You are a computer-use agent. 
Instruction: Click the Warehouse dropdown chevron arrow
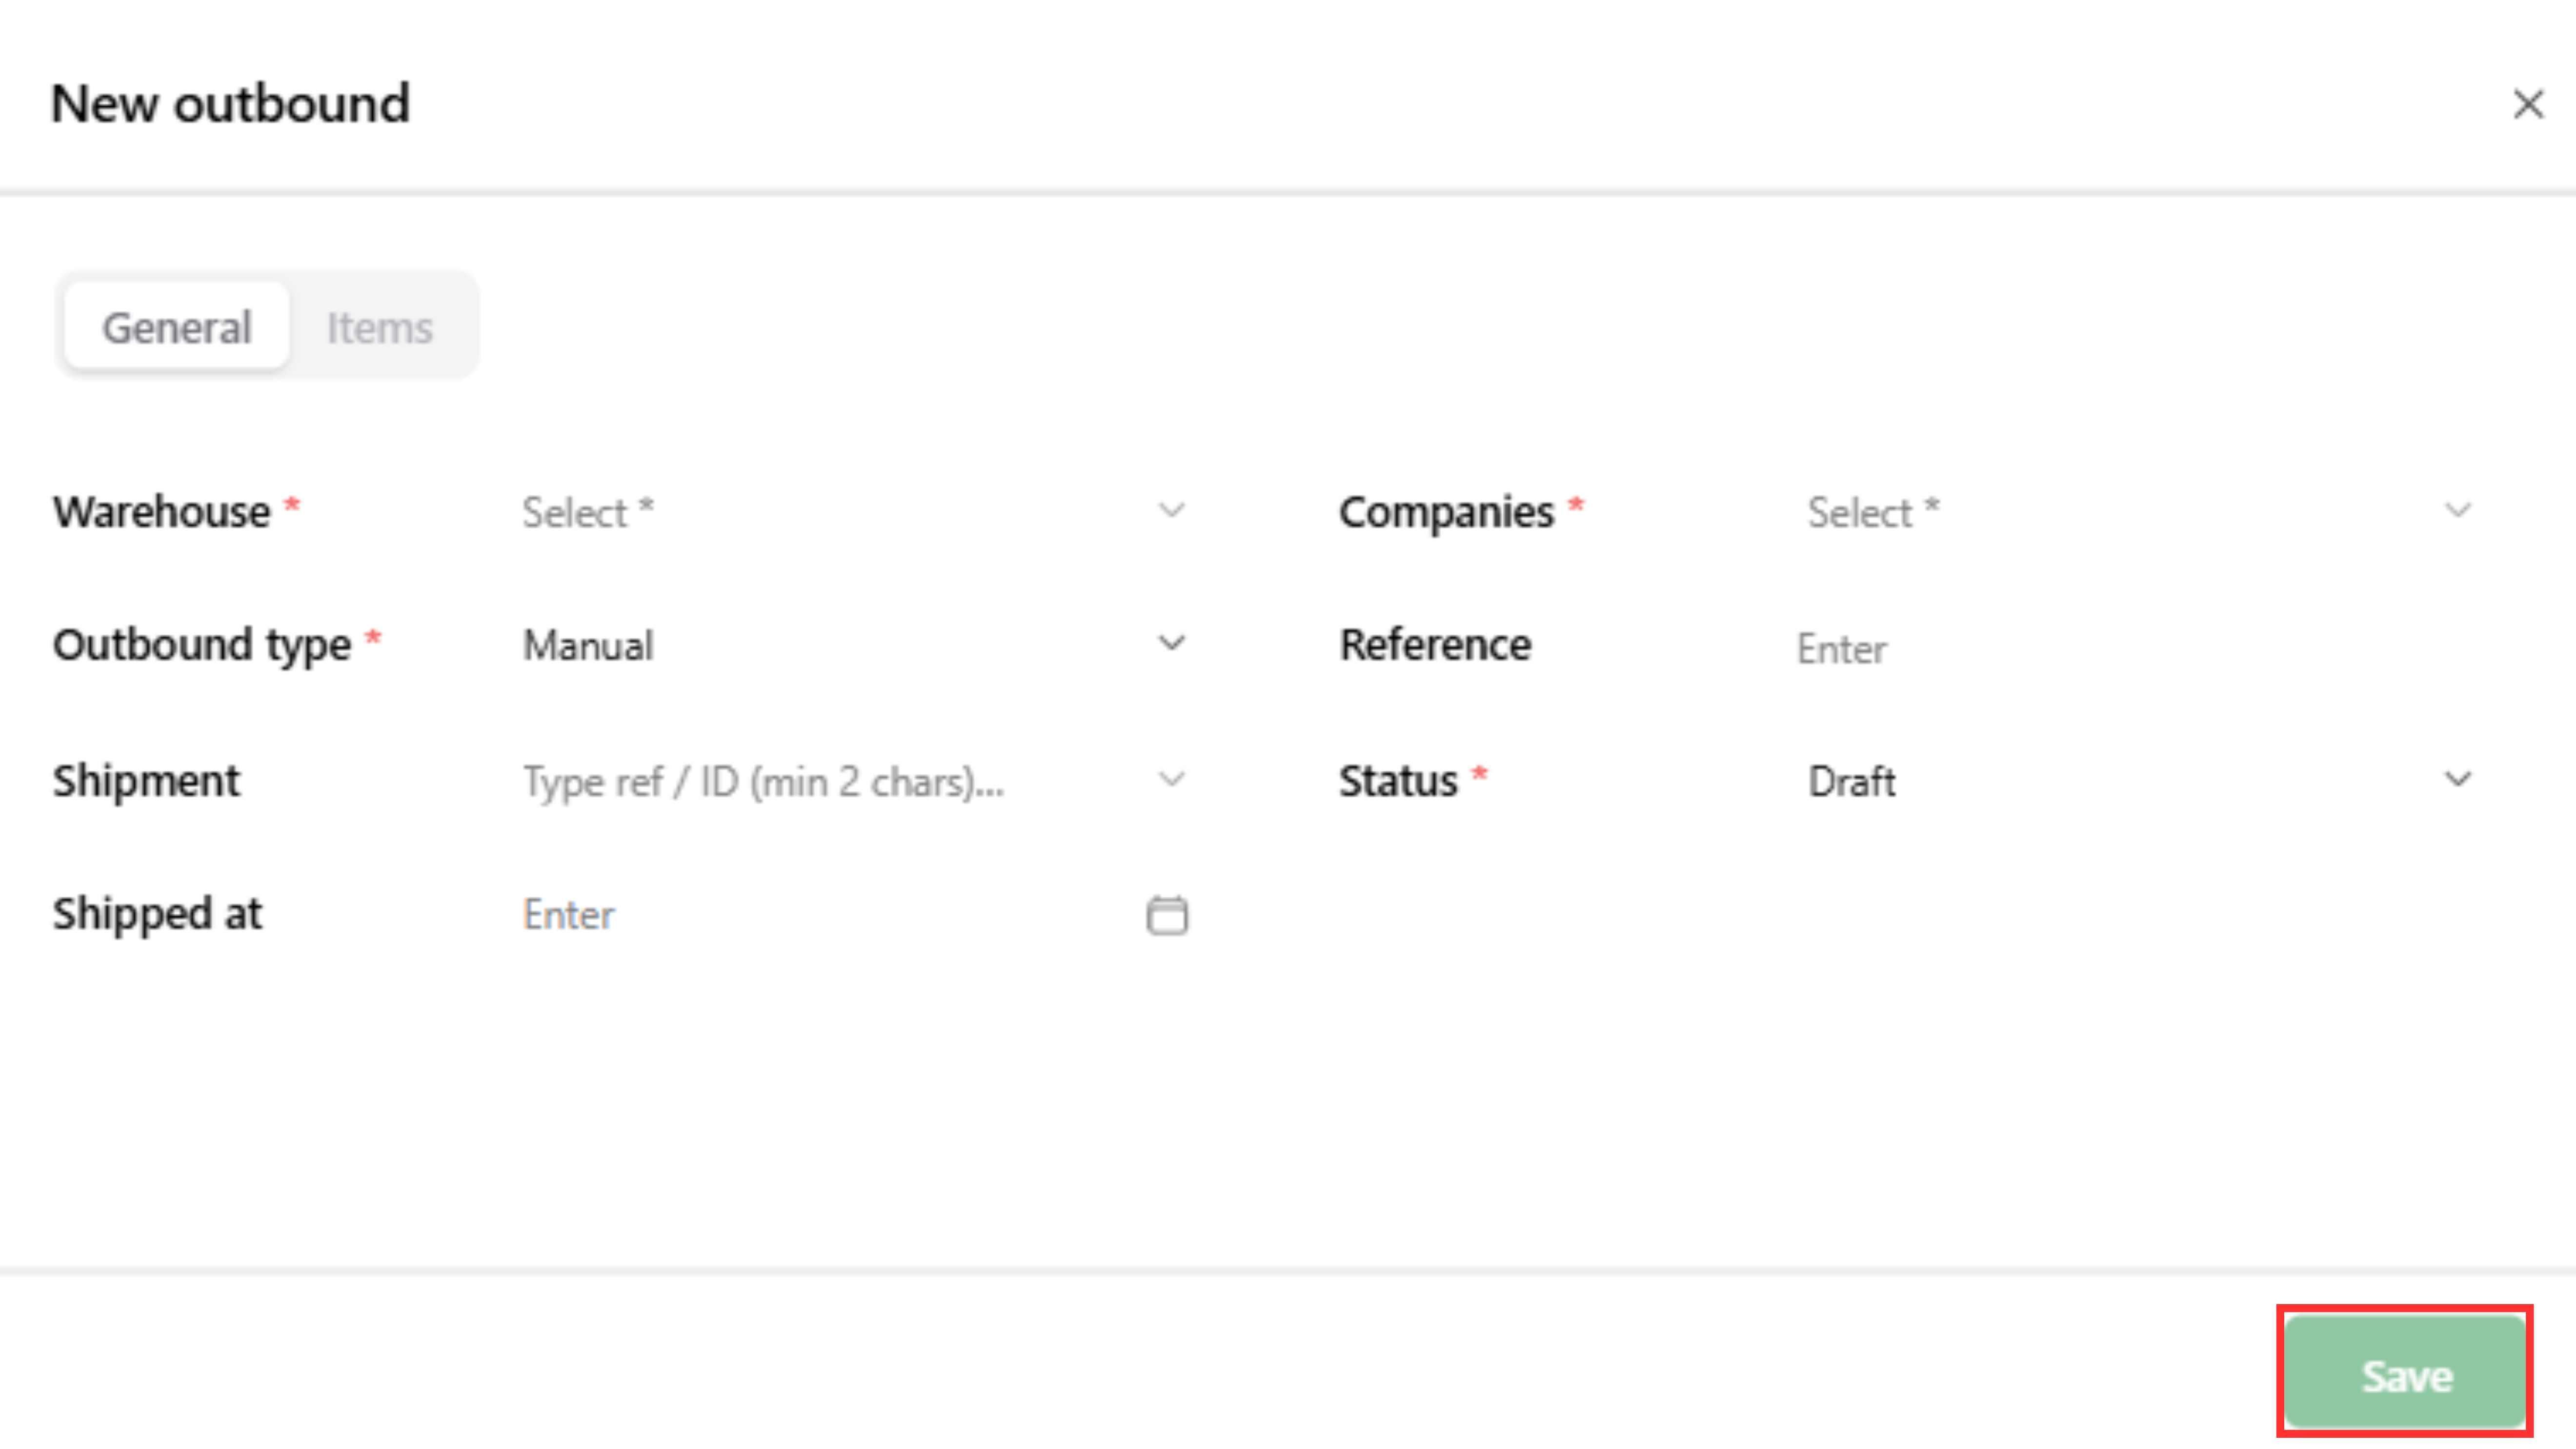tap(1171, 511)
